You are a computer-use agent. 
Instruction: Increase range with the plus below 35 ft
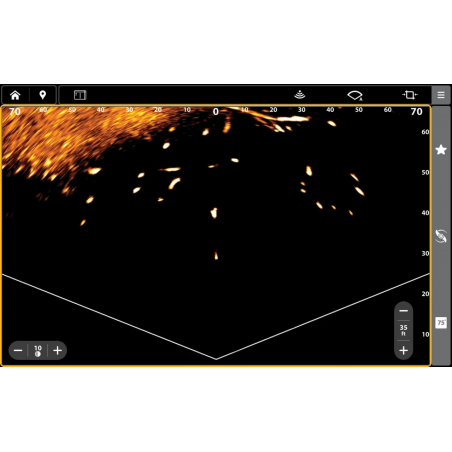coord(403,350)
